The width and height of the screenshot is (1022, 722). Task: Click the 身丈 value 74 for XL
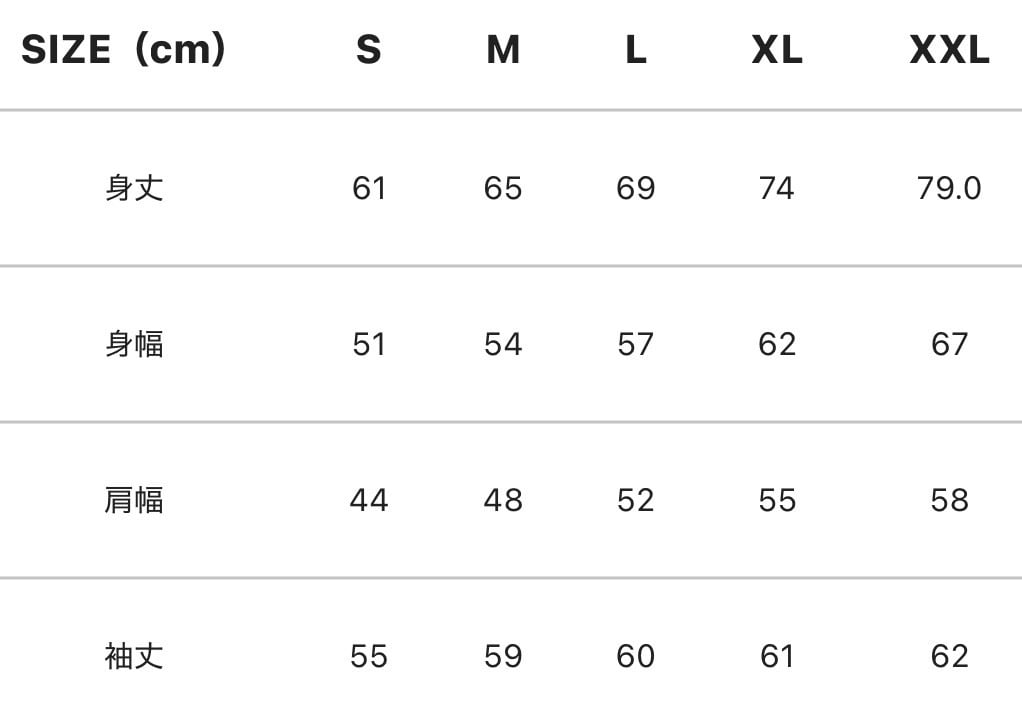click(777, 188)
